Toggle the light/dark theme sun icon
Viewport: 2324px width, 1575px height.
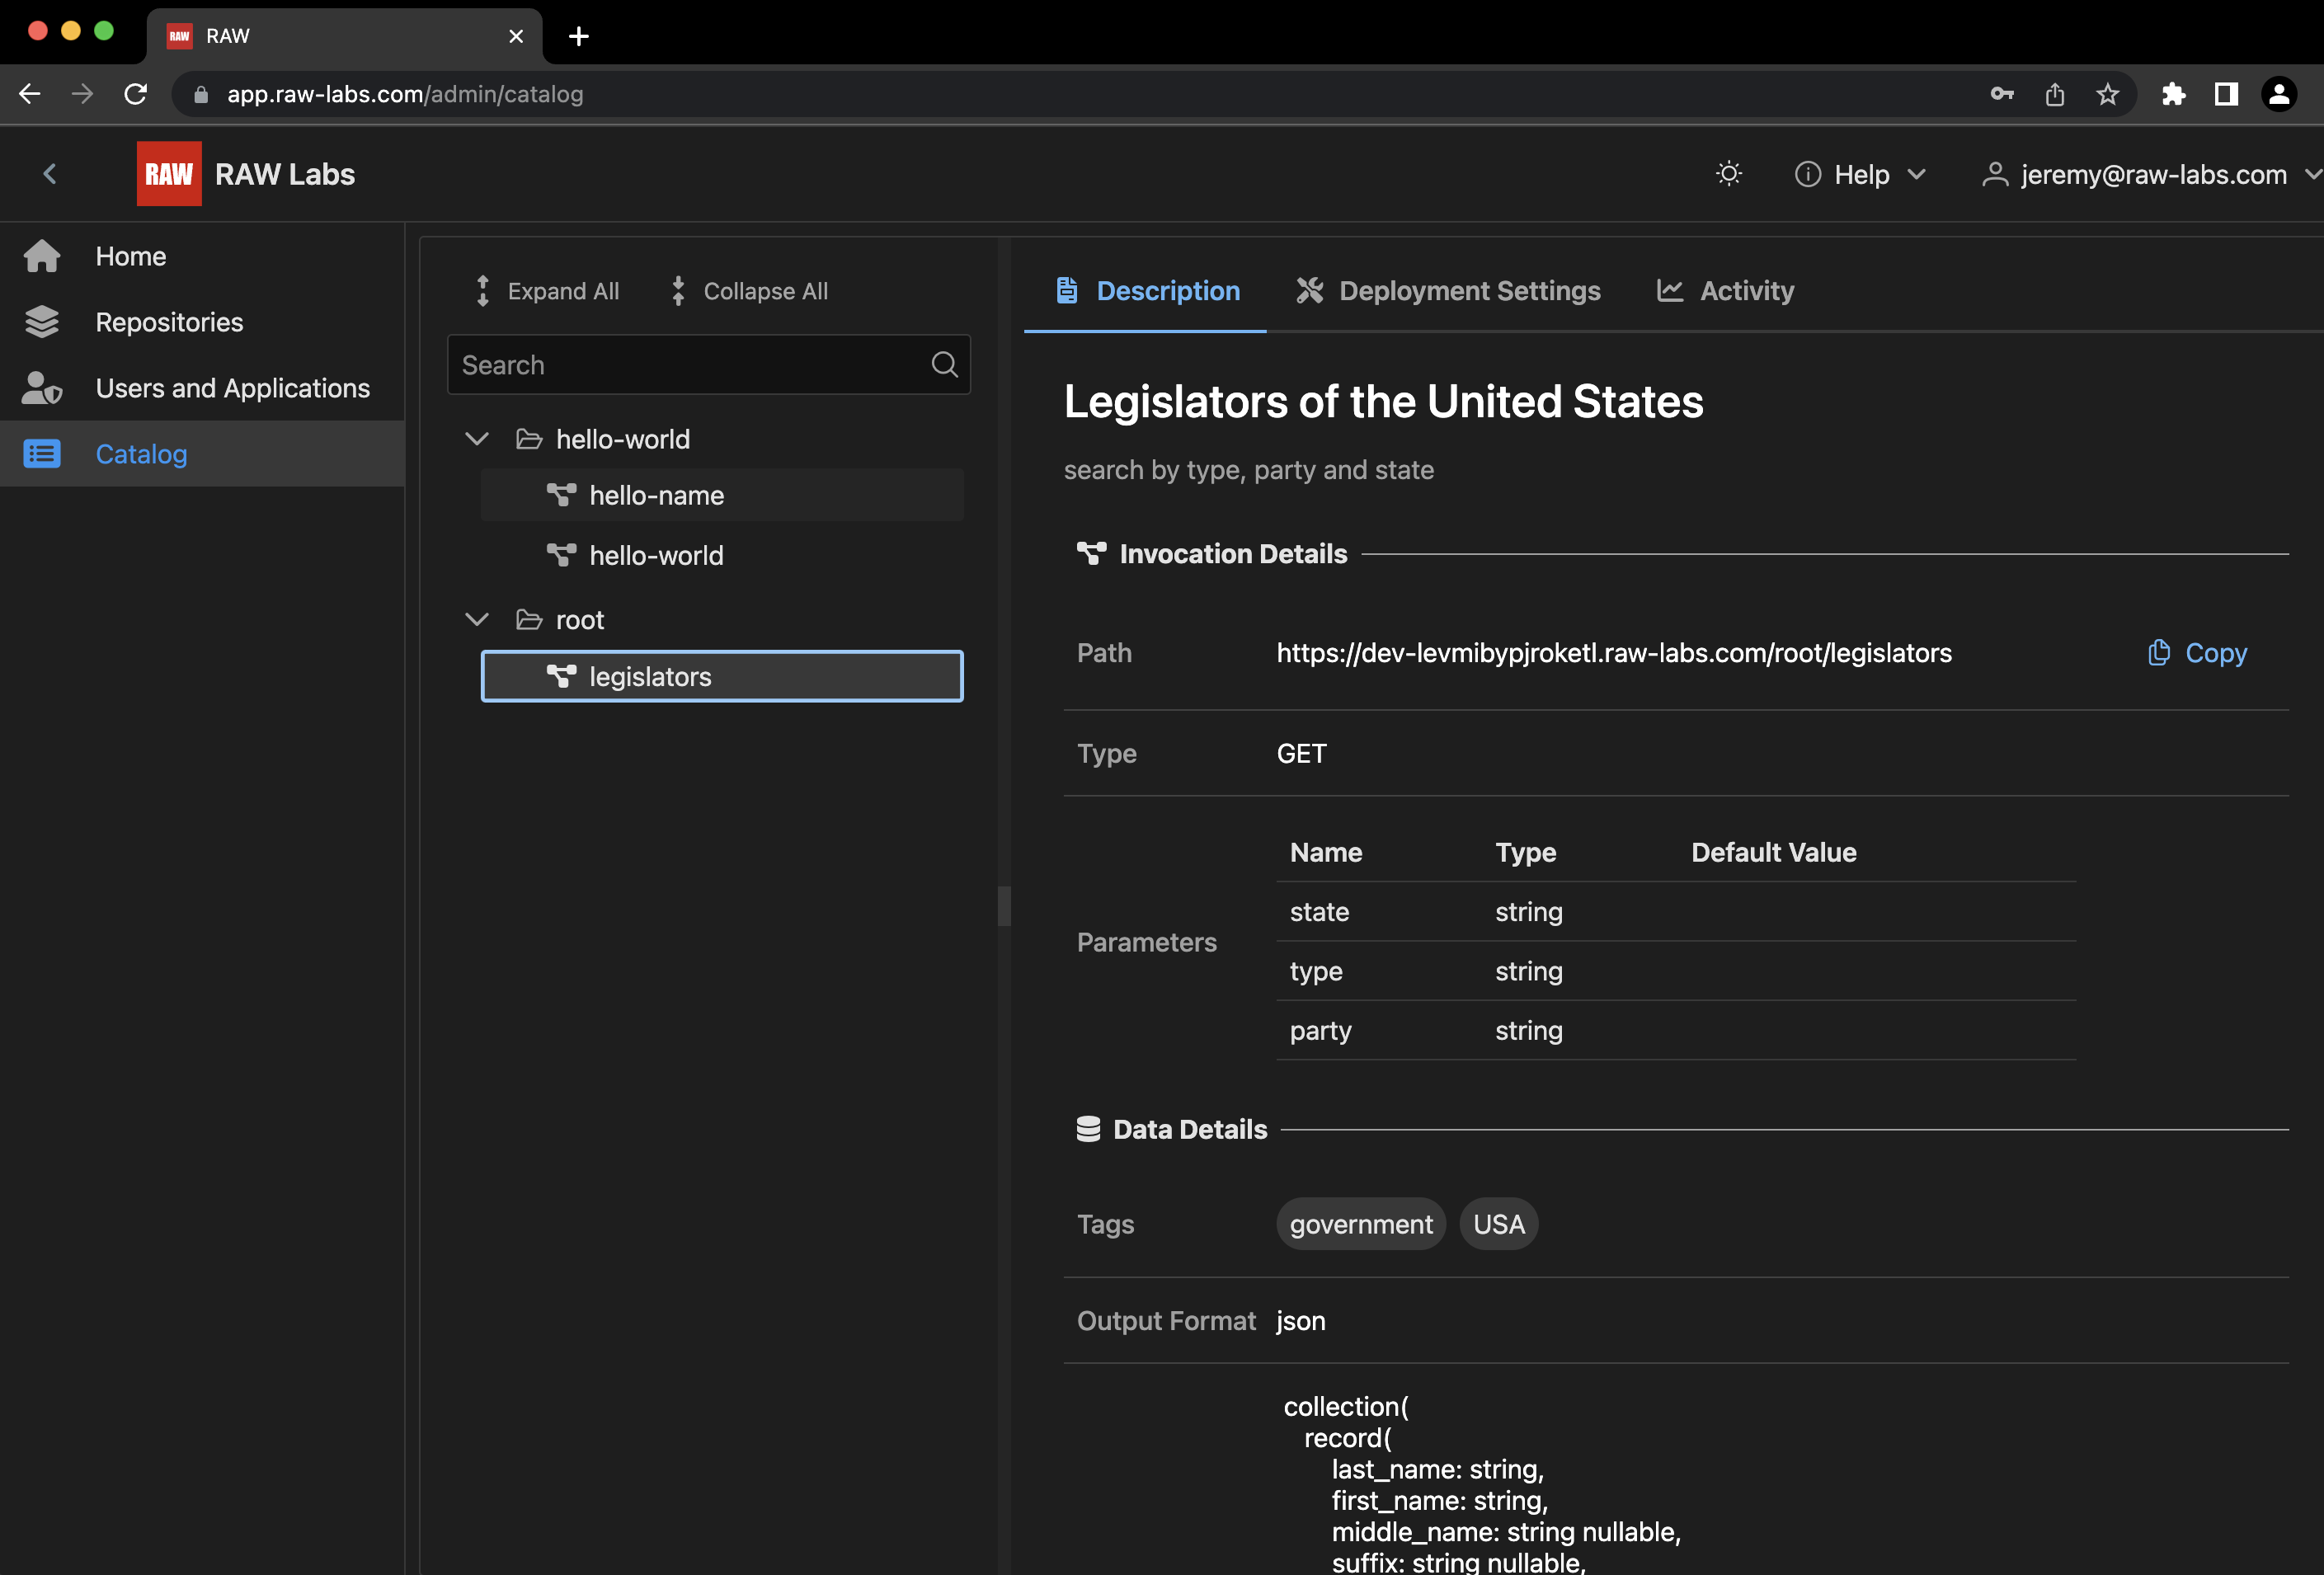(x=1729, y=174)
